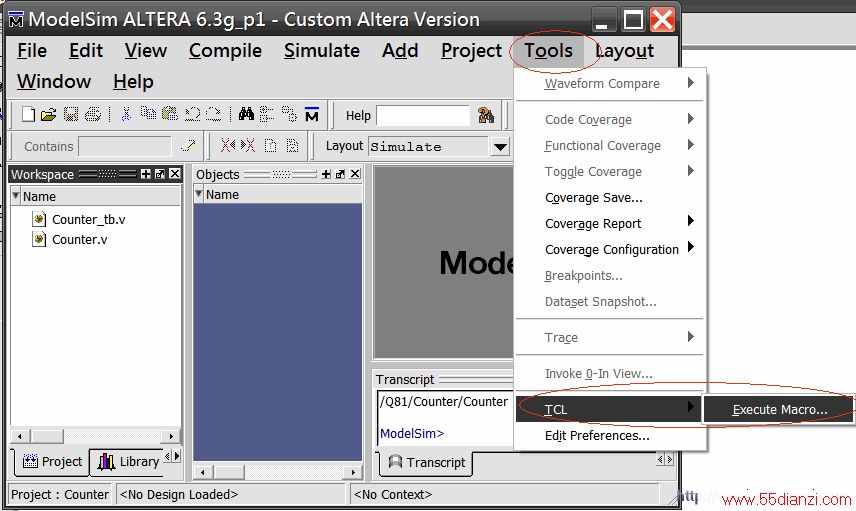
Task: Click the ModelSim M logo toolbar icon
Action: pyautogui.click(x=312, y=114)
